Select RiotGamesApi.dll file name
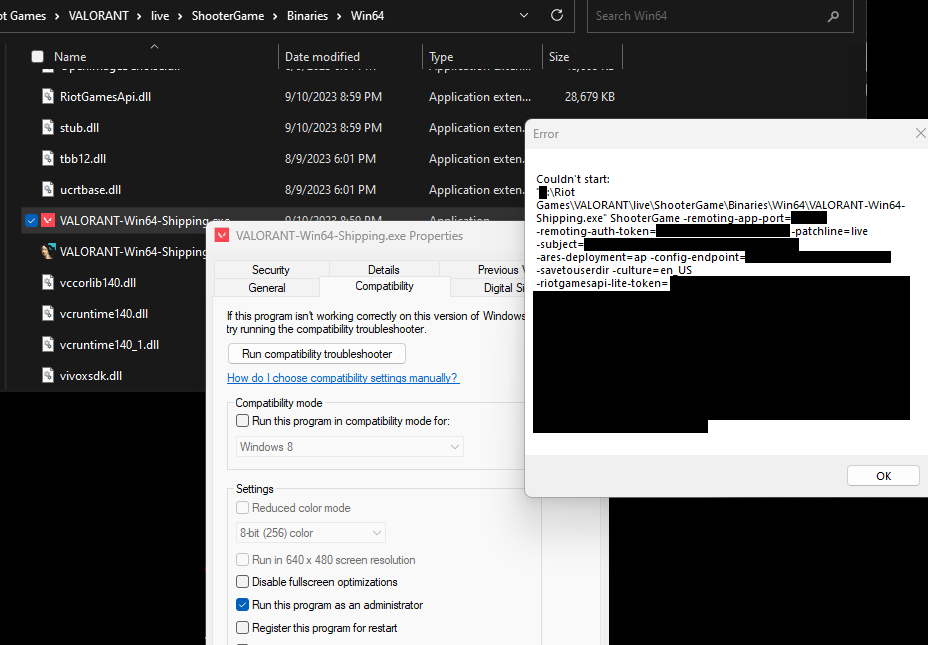Image resolution: width=928 pixels, height=645 pixels. (105, 96)
